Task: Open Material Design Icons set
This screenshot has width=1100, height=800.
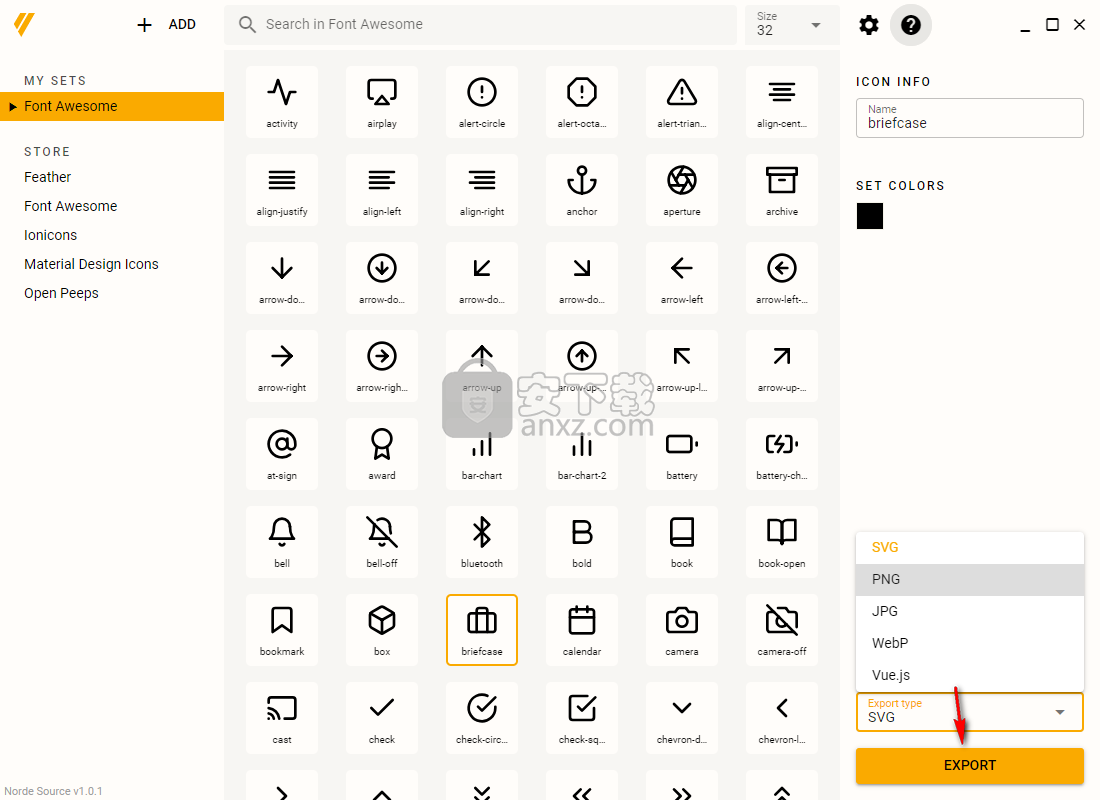Action: click(91, 265)
